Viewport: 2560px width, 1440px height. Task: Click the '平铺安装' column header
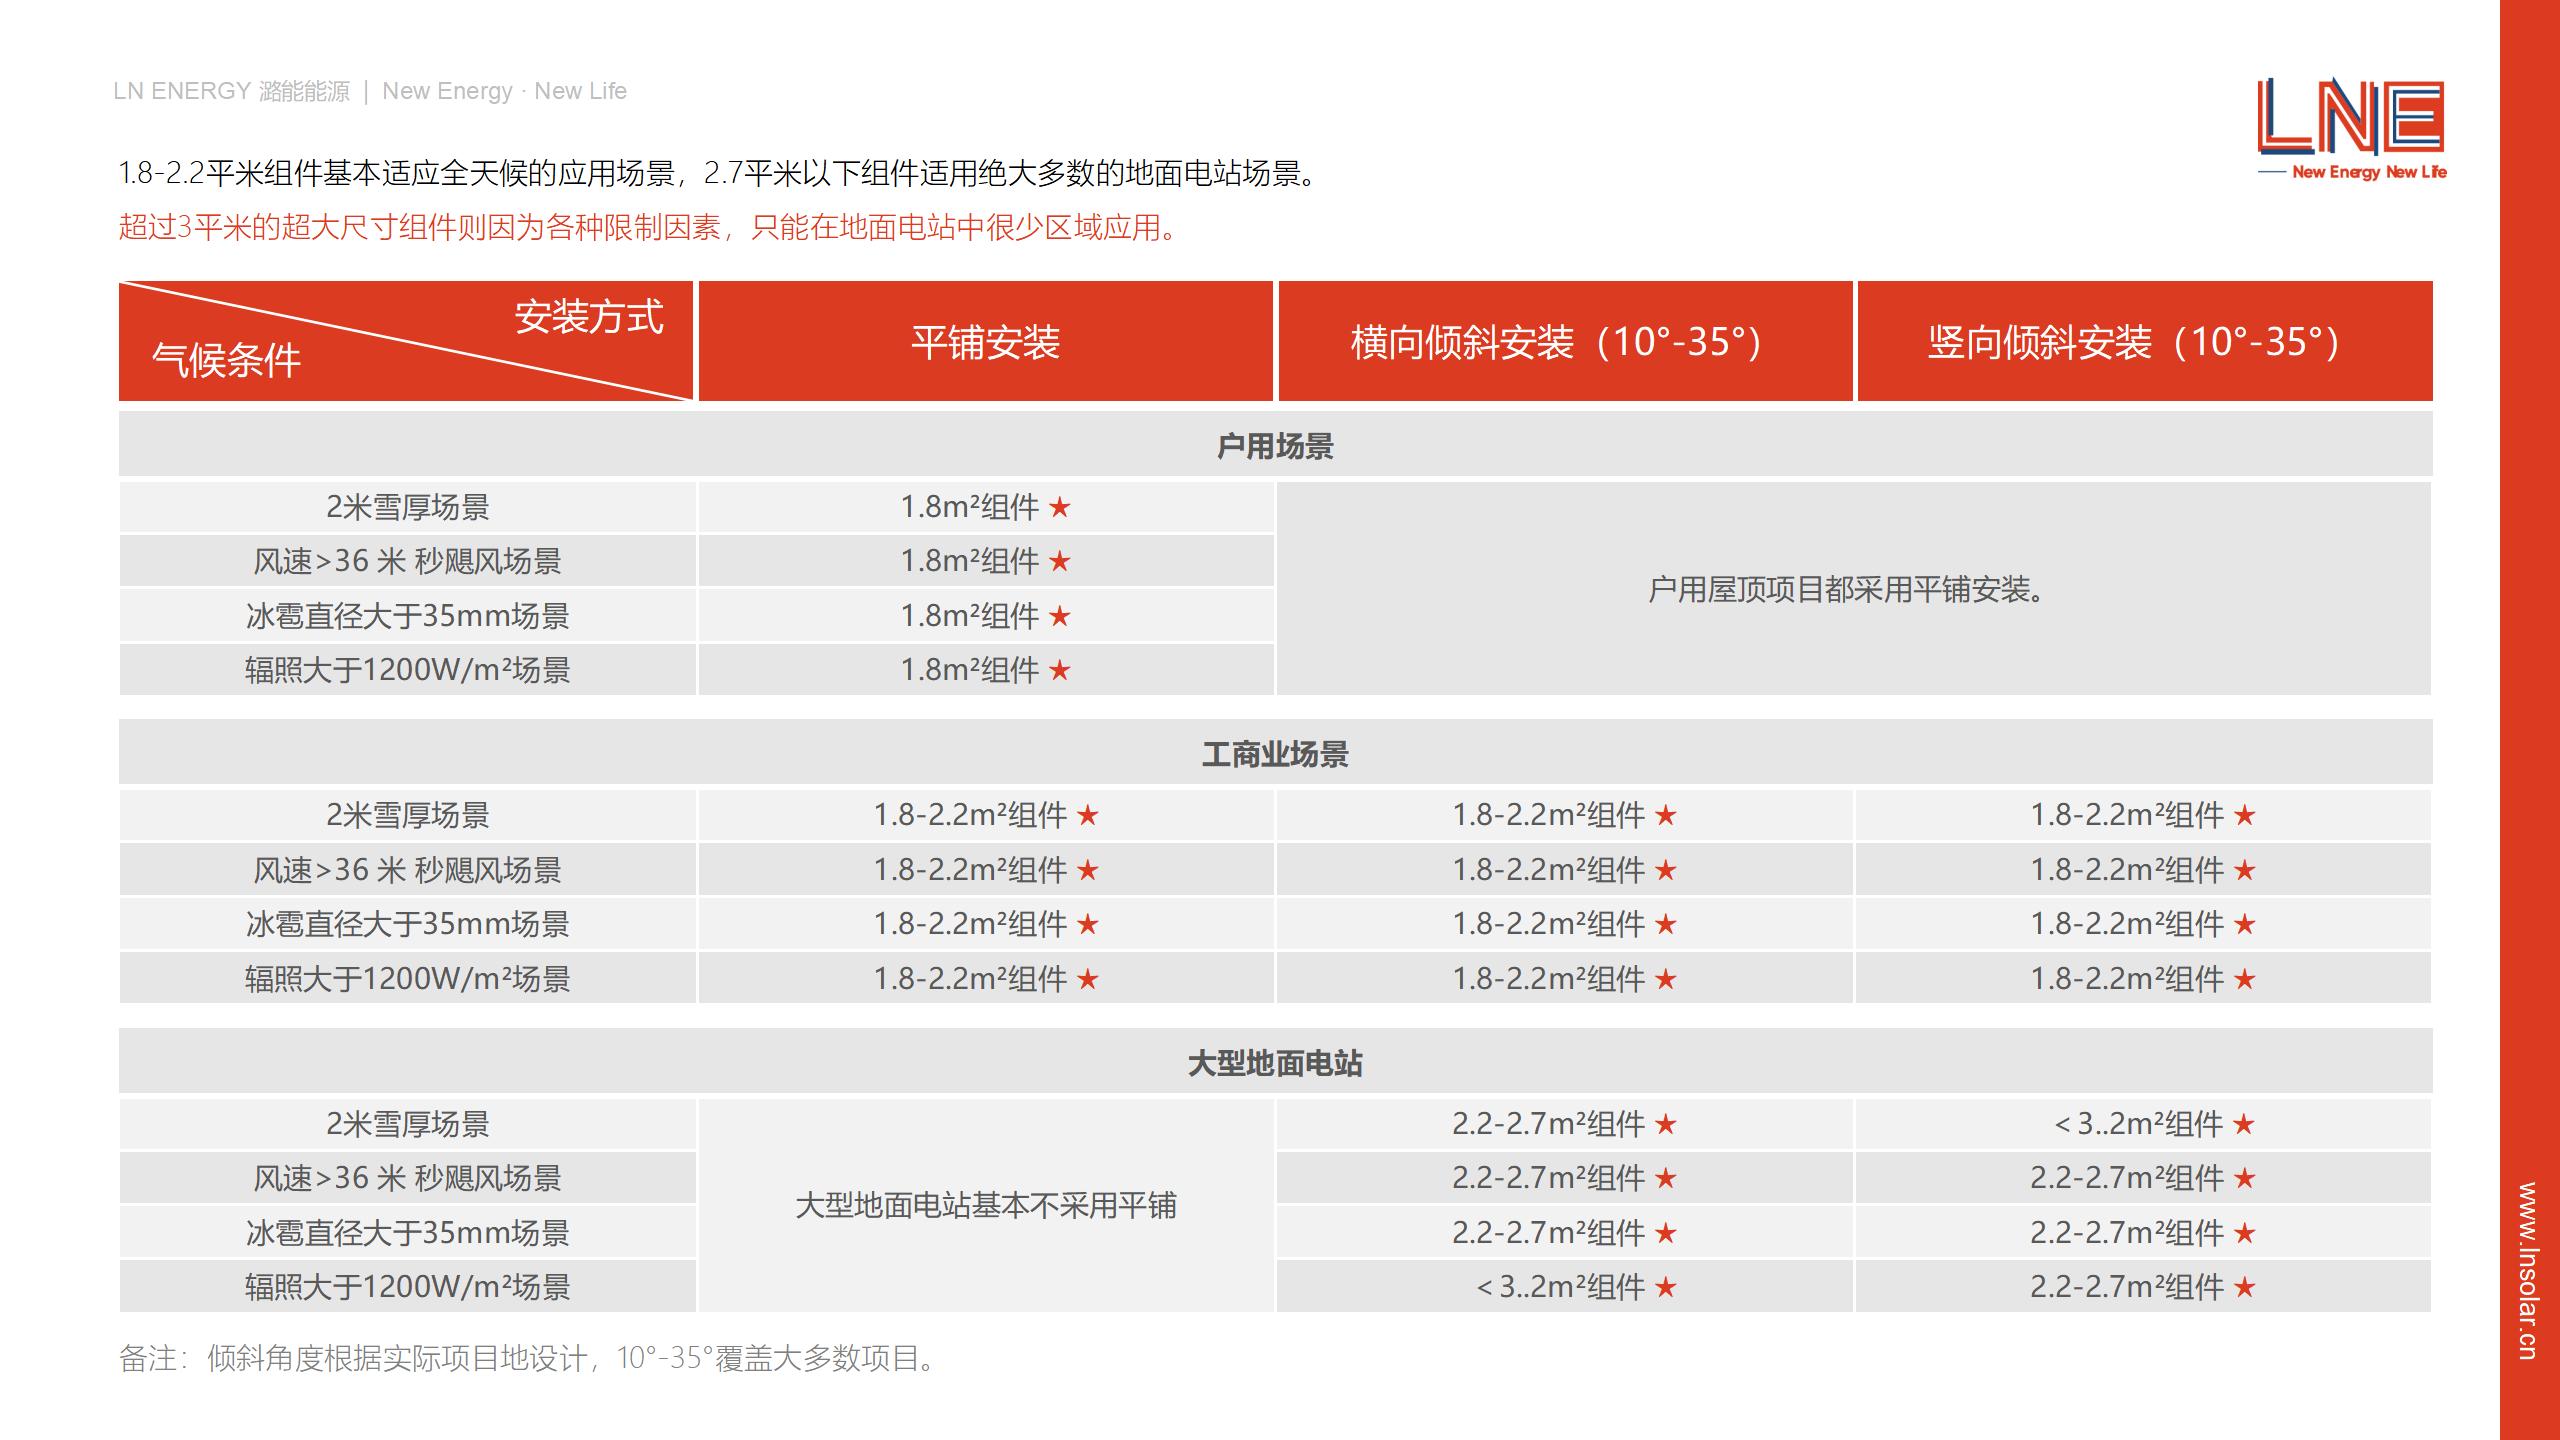pos(985,342)
